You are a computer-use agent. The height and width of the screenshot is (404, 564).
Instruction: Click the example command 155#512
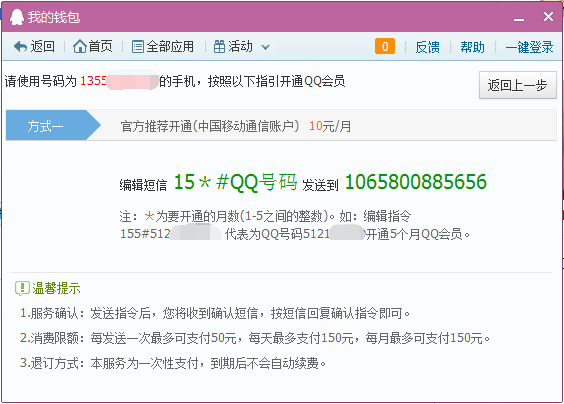145,234
